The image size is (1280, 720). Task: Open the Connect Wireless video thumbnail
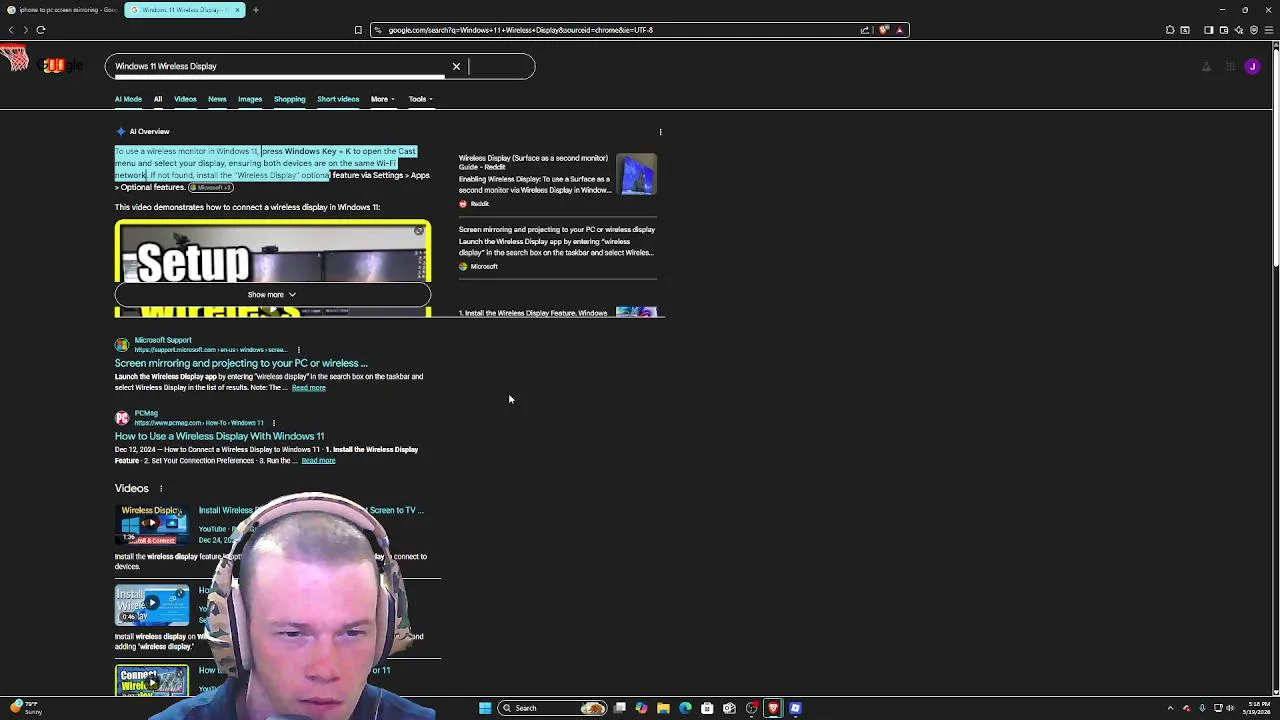pyautogui.click(x=151, y=681)
